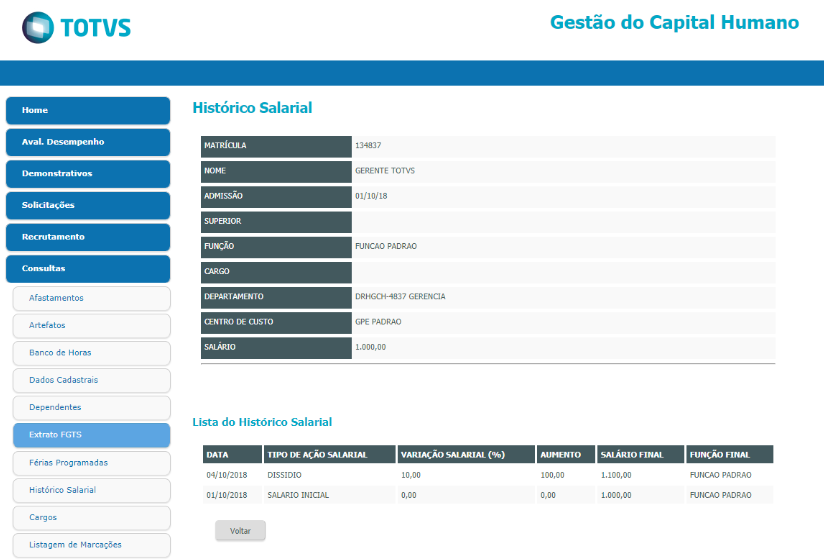
Task: Select the highlighted Extrato FGTS item
Action: click(x=91, y=435)
